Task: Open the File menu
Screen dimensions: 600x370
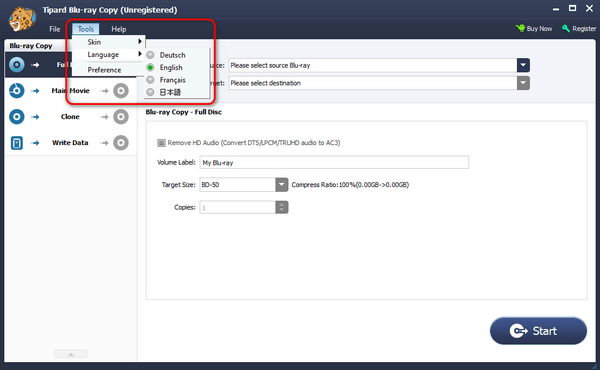Action: [x=55, y=29]
